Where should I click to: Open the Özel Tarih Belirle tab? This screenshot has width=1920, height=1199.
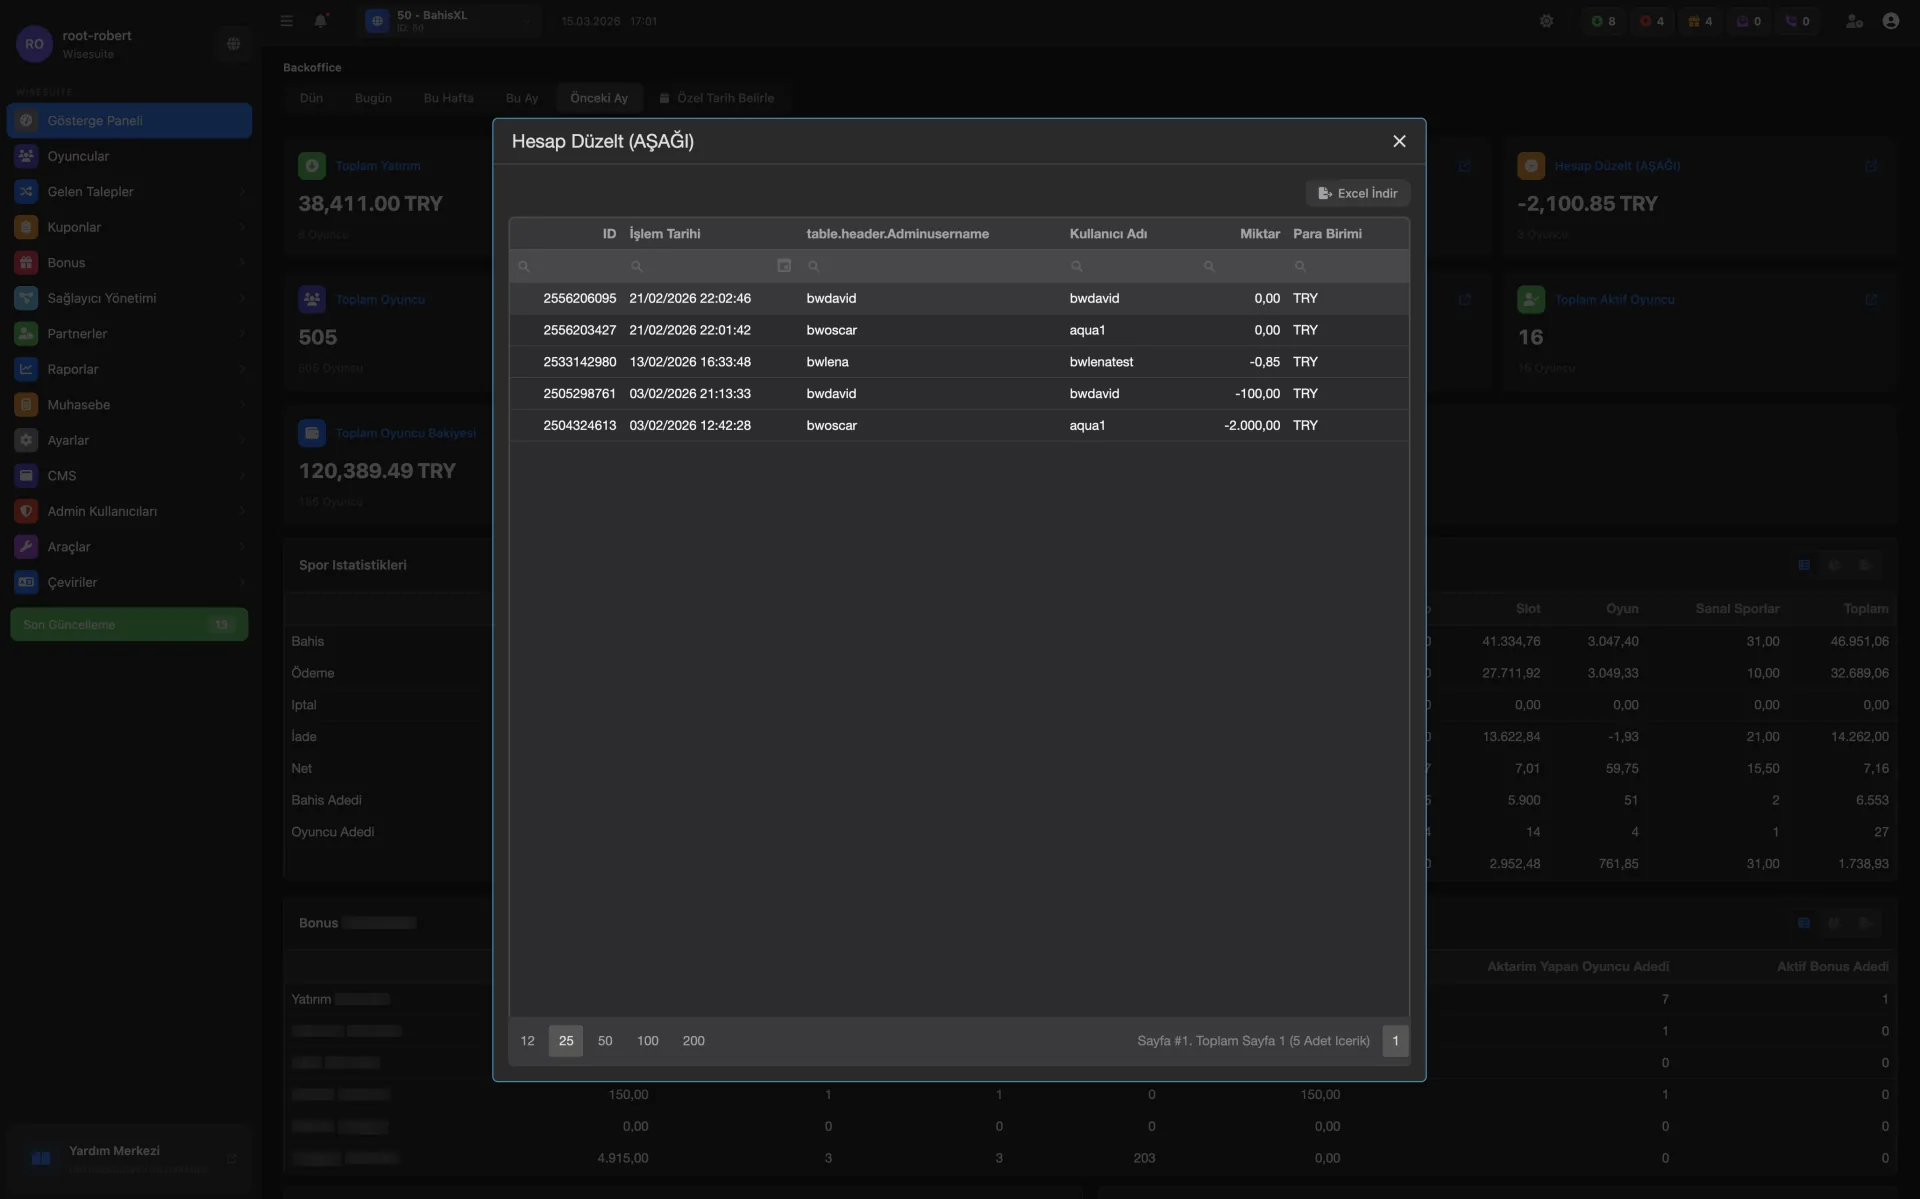(717, 98)
